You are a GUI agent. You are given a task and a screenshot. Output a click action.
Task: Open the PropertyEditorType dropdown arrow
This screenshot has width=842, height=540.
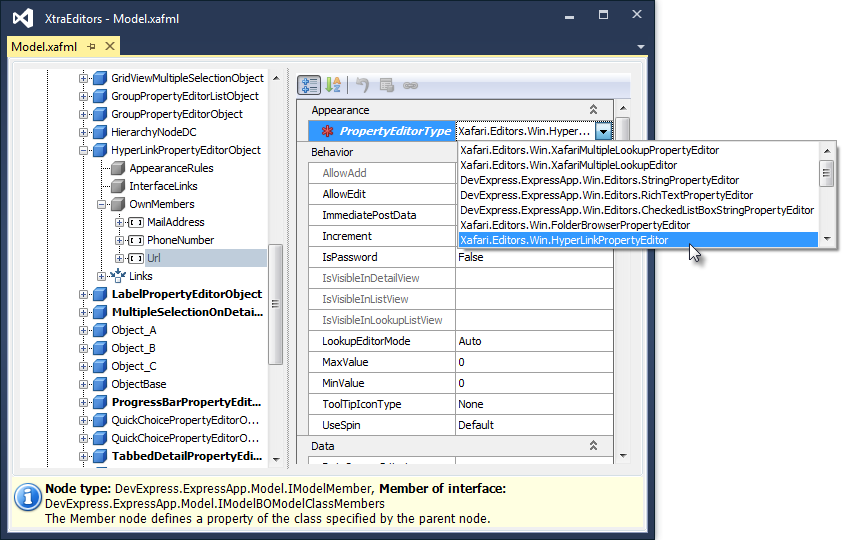[604, 131]
